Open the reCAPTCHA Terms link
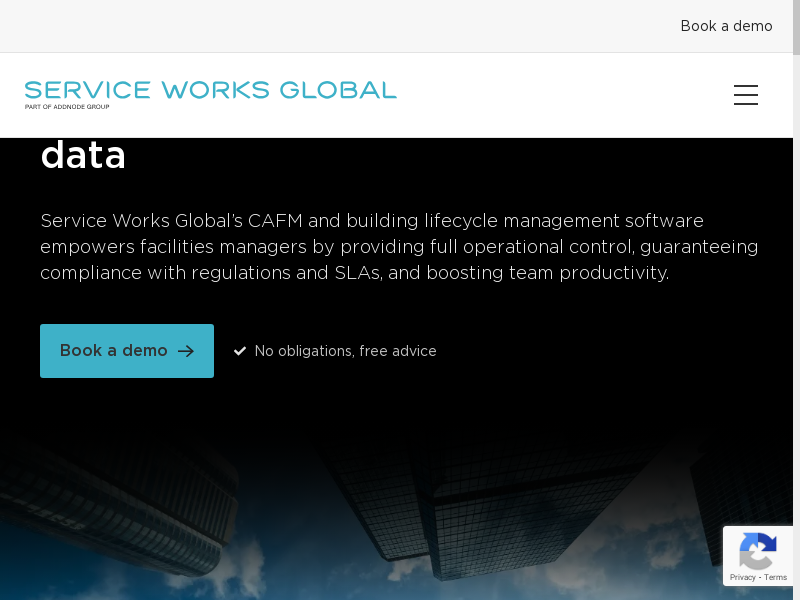 776,577
